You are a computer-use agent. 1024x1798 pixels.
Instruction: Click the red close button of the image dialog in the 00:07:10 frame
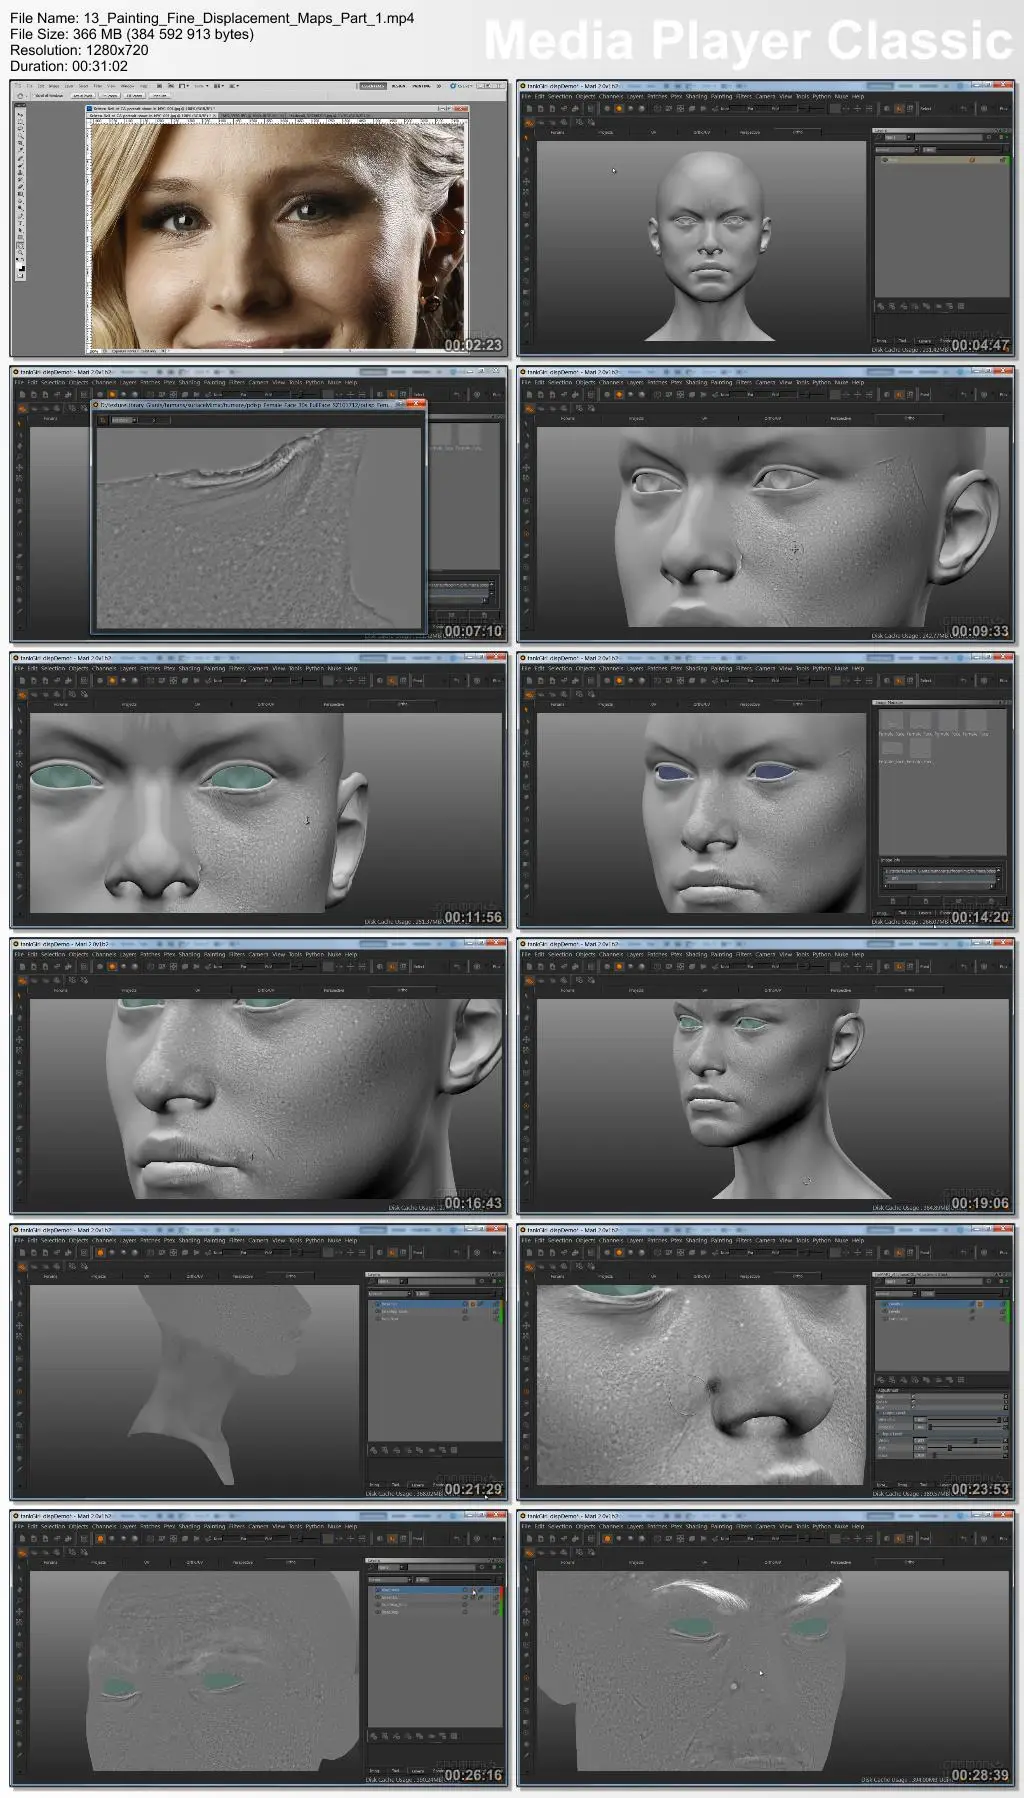click(x=416, y=403)
